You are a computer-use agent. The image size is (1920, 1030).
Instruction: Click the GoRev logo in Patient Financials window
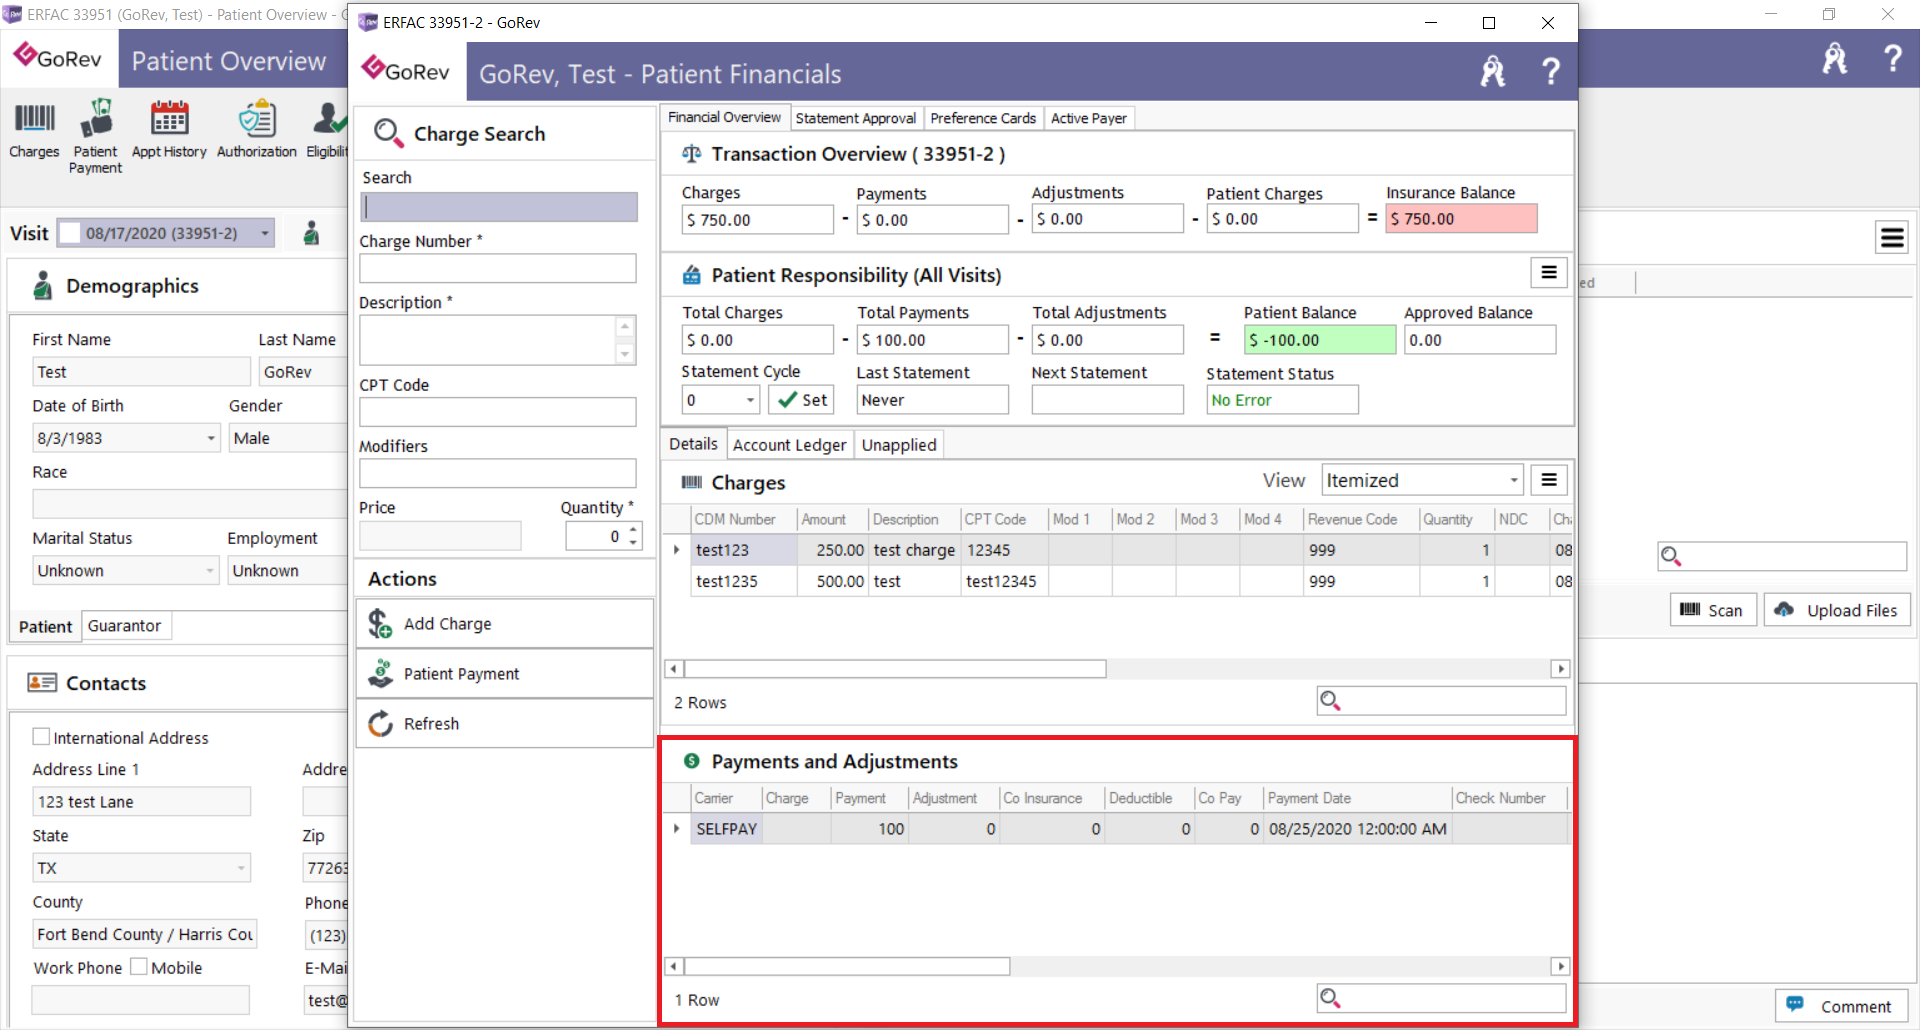point(405,70)
